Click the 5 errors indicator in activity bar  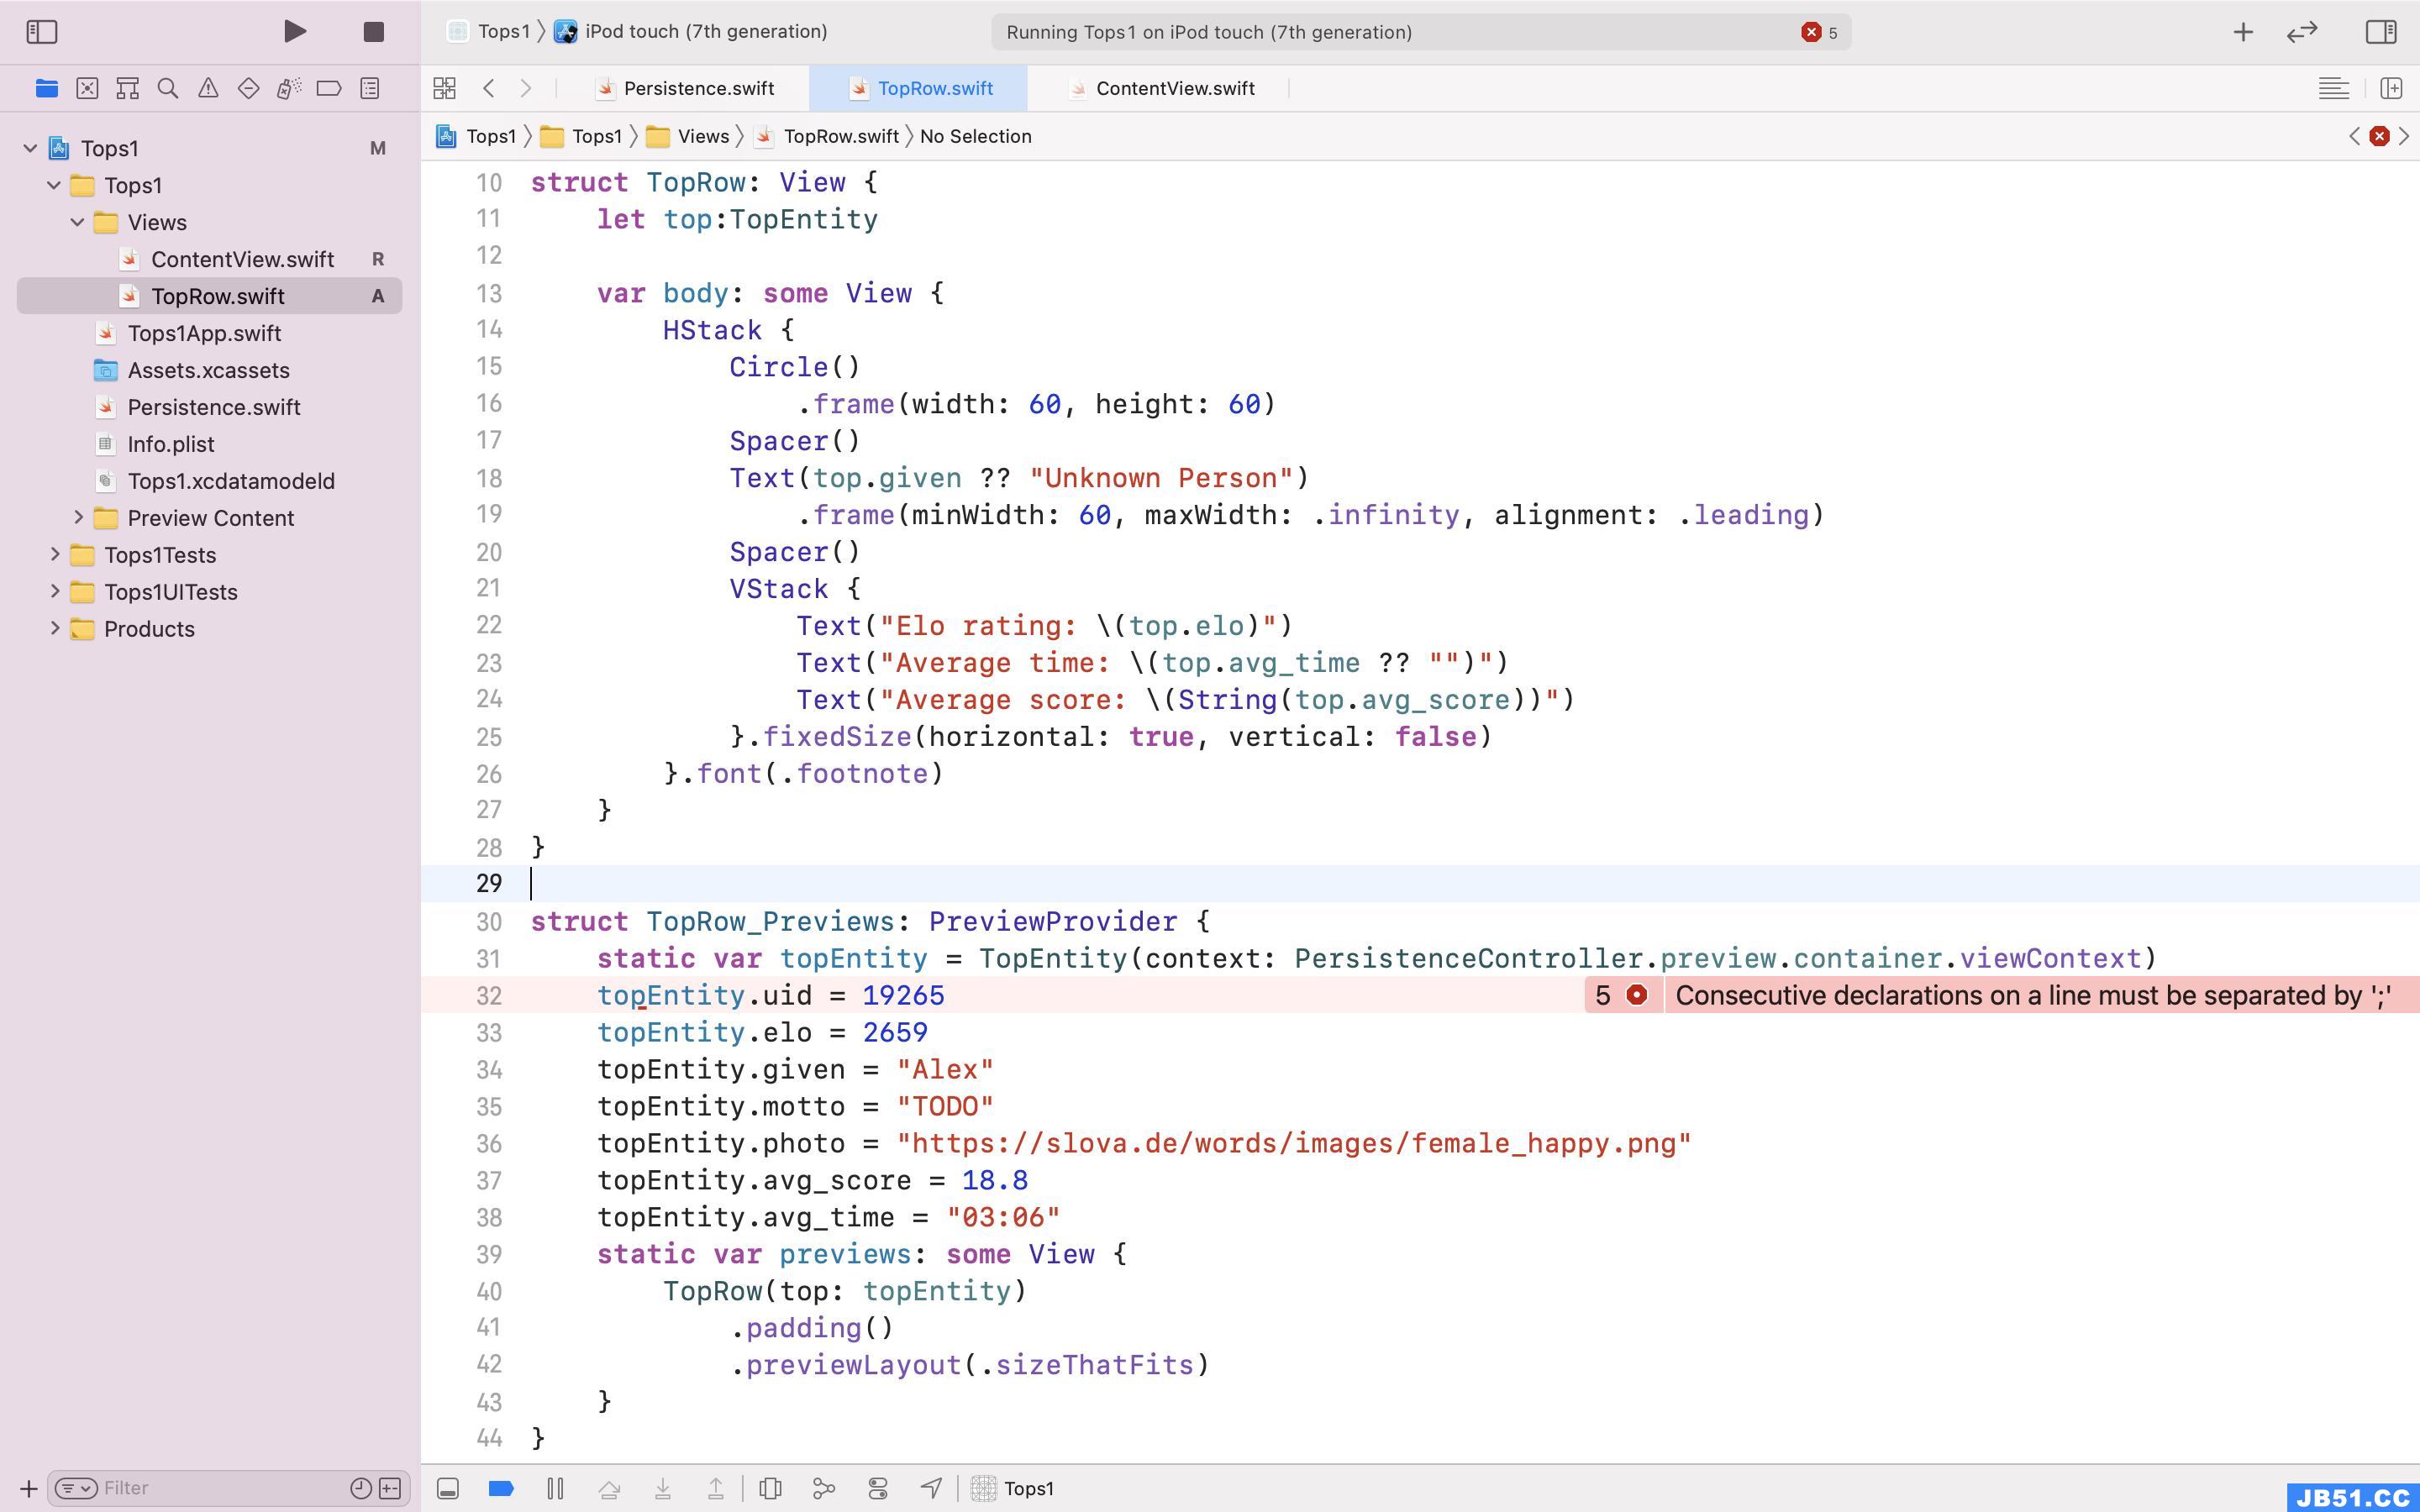pyautogui.click(x=1819, y=32)
